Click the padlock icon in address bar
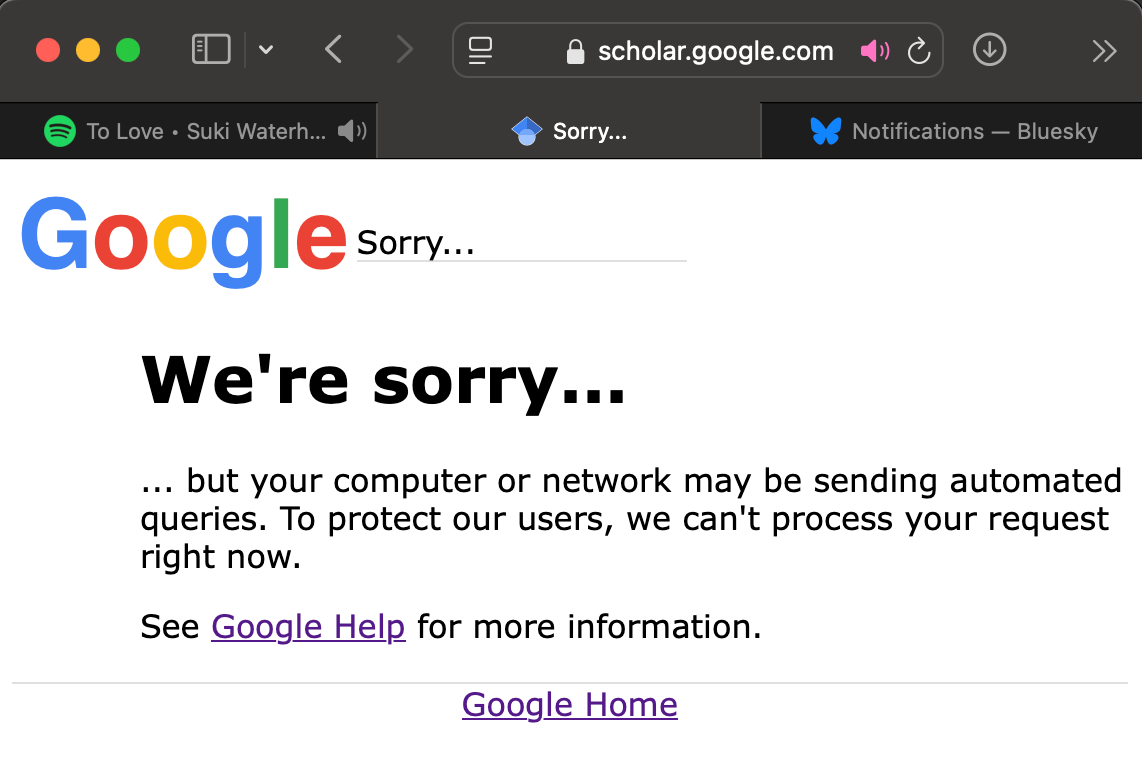 pos(575,51)
